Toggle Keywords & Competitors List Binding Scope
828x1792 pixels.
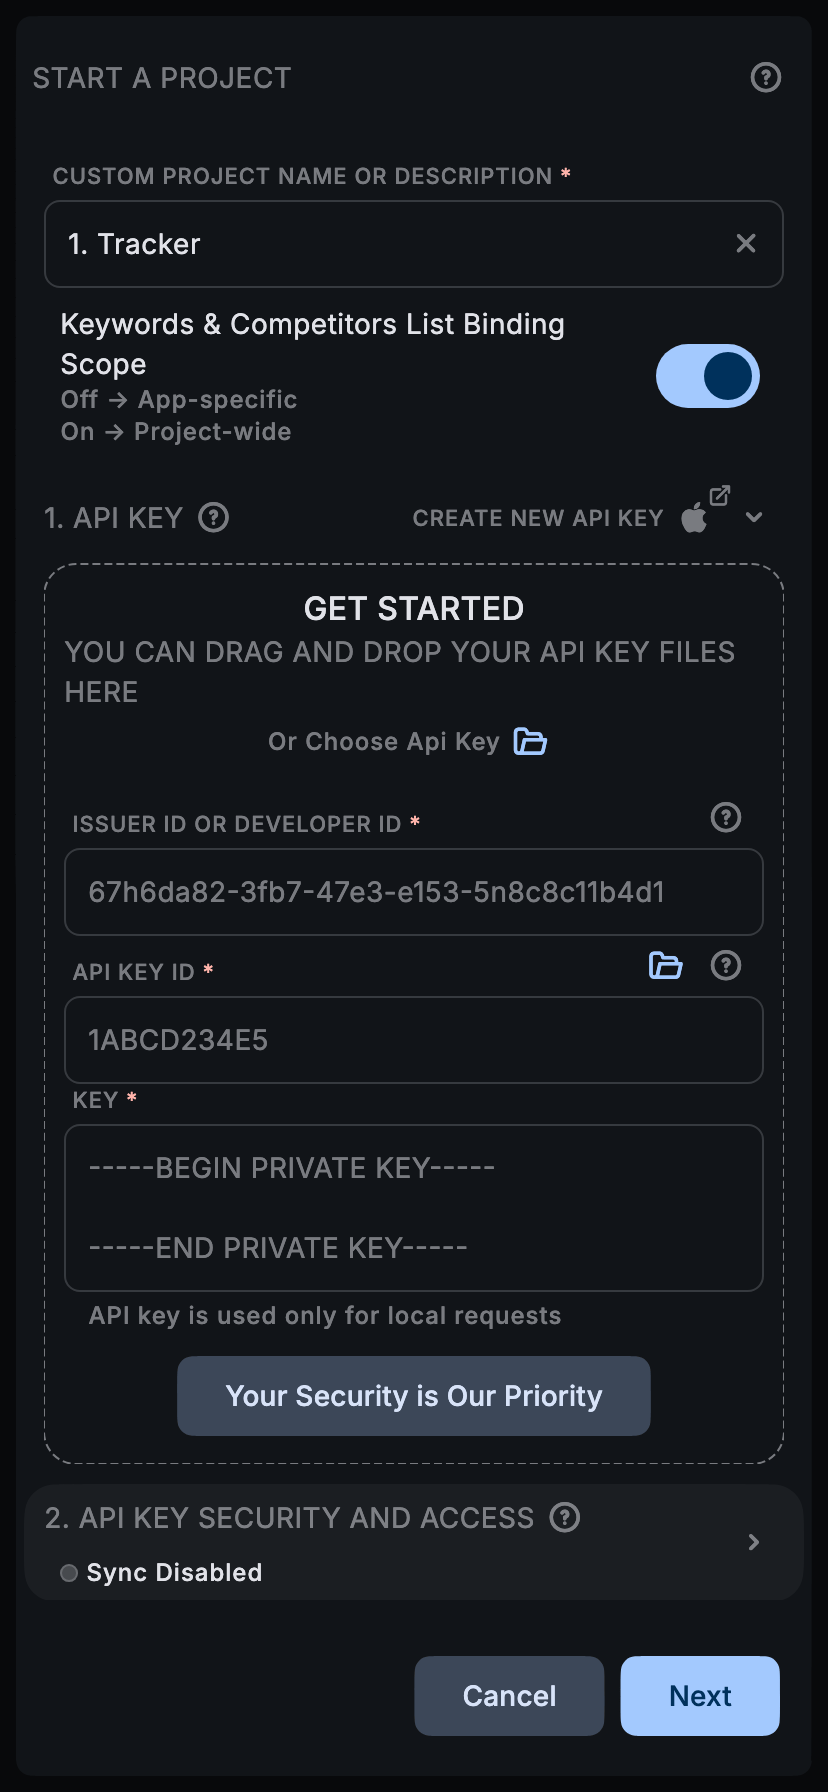(707, 376)
